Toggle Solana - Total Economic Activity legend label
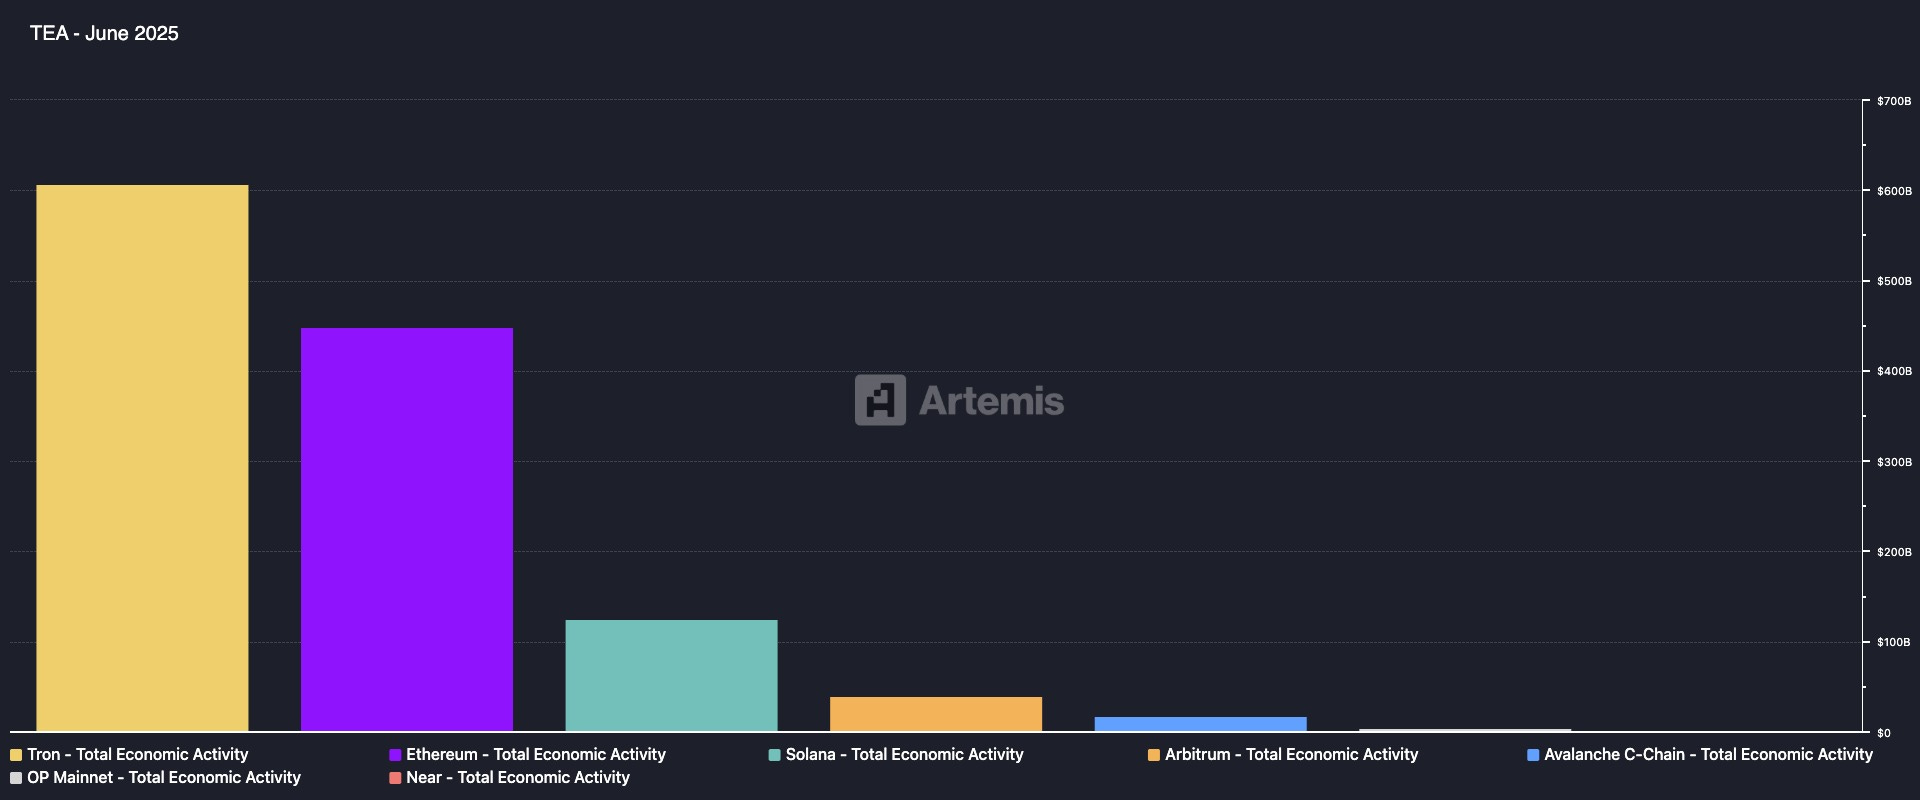Image resolution: width=1920 pixels, height=800 pixels. pos(905,755)
